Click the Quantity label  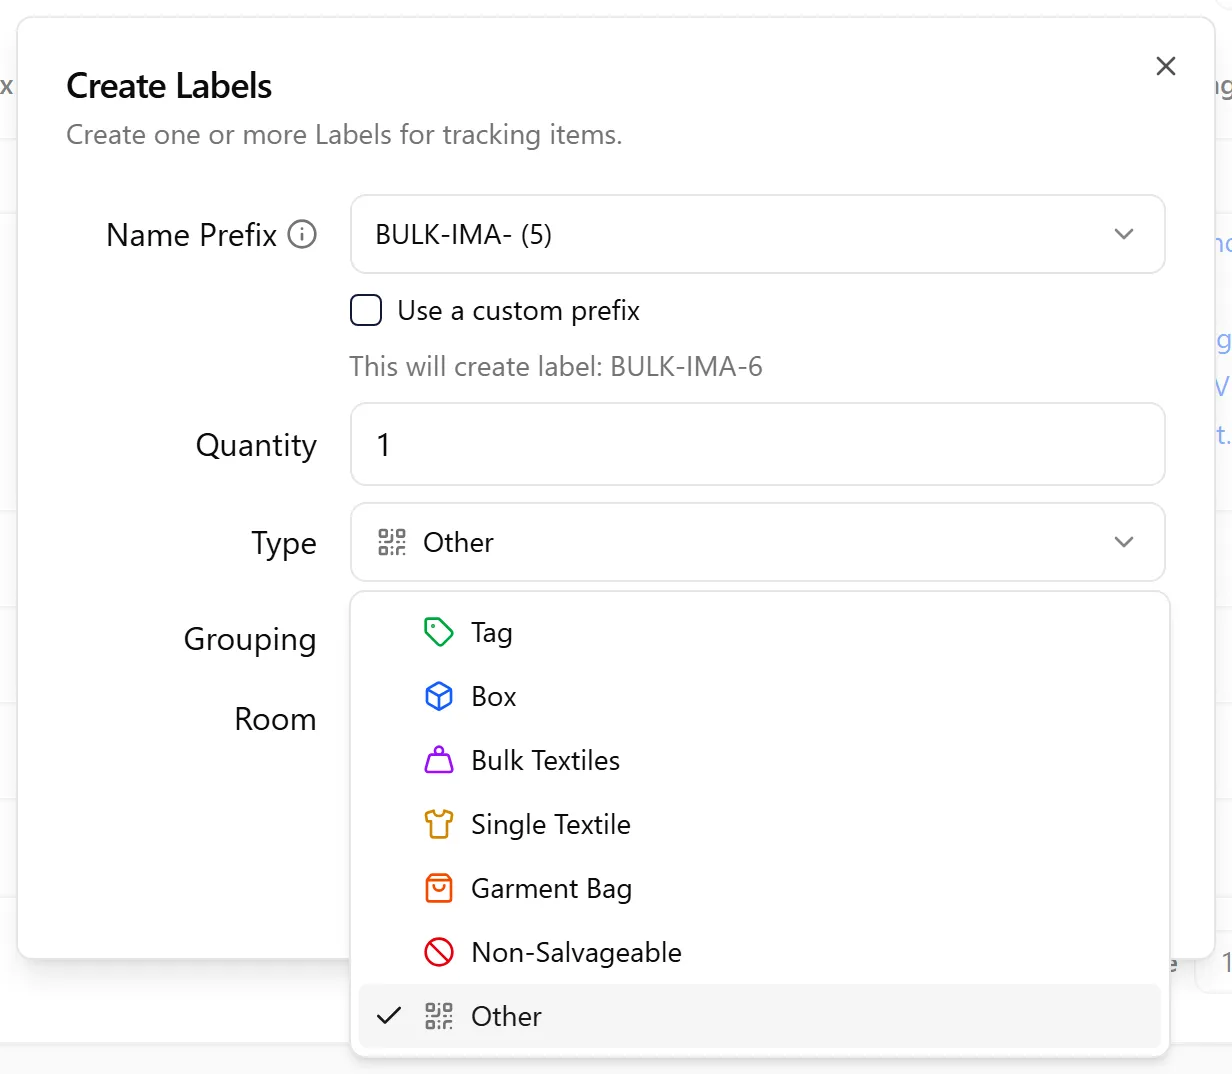pos(256,445)
